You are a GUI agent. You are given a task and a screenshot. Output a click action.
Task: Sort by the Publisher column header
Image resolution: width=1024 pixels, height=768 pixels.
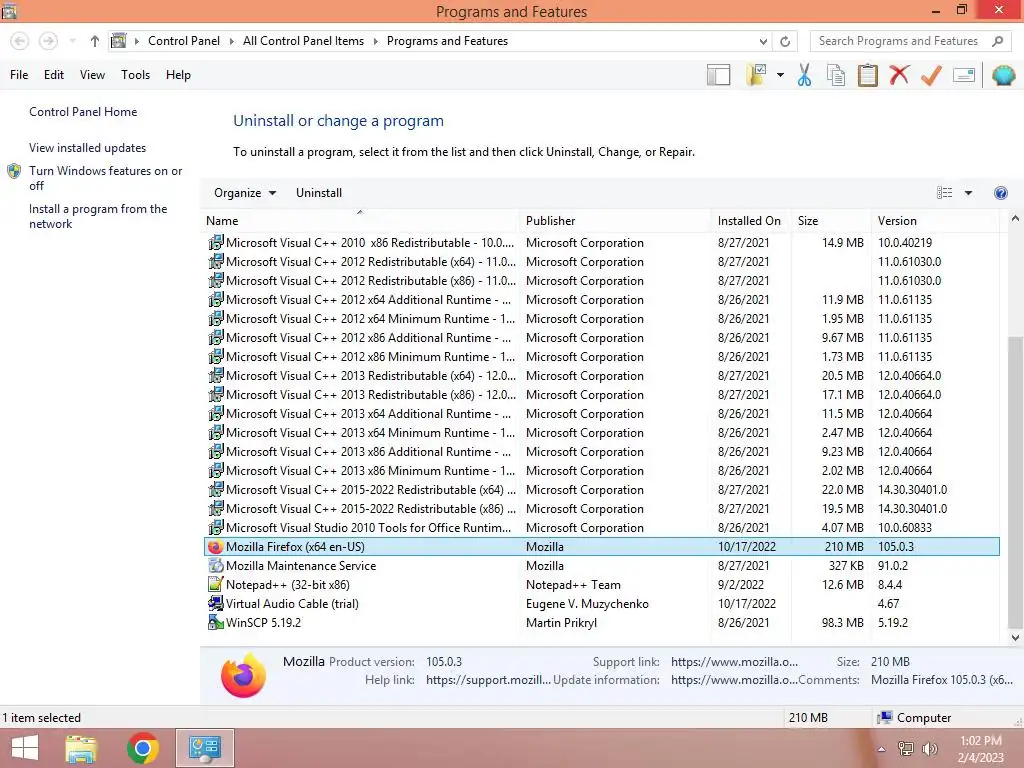[x=615, y=221]
